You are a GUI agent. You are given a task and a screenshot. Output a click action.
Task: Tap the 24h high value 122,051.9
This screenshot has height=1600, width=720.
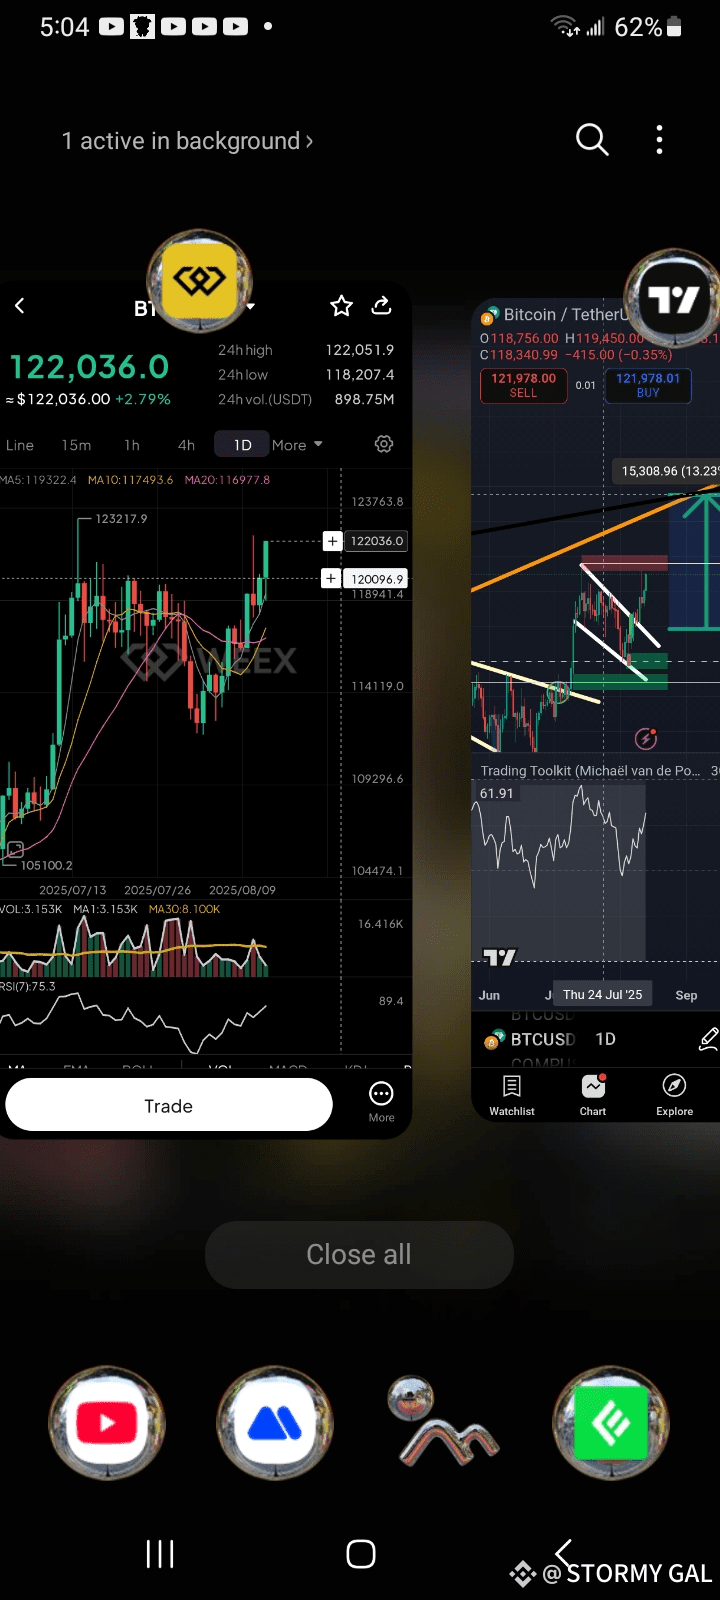point(360,350)
